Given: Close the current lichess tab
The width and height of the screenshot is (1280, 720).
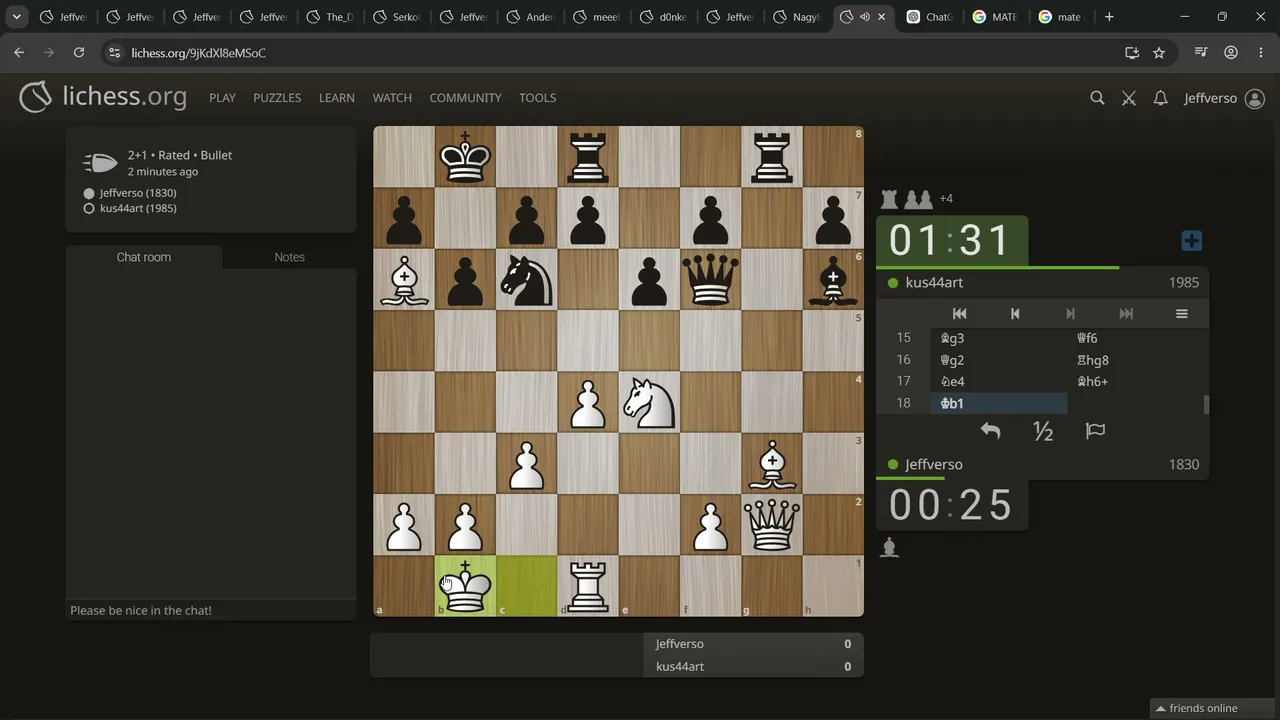Looking at the screenshot, I should click(x=881, y=17).
